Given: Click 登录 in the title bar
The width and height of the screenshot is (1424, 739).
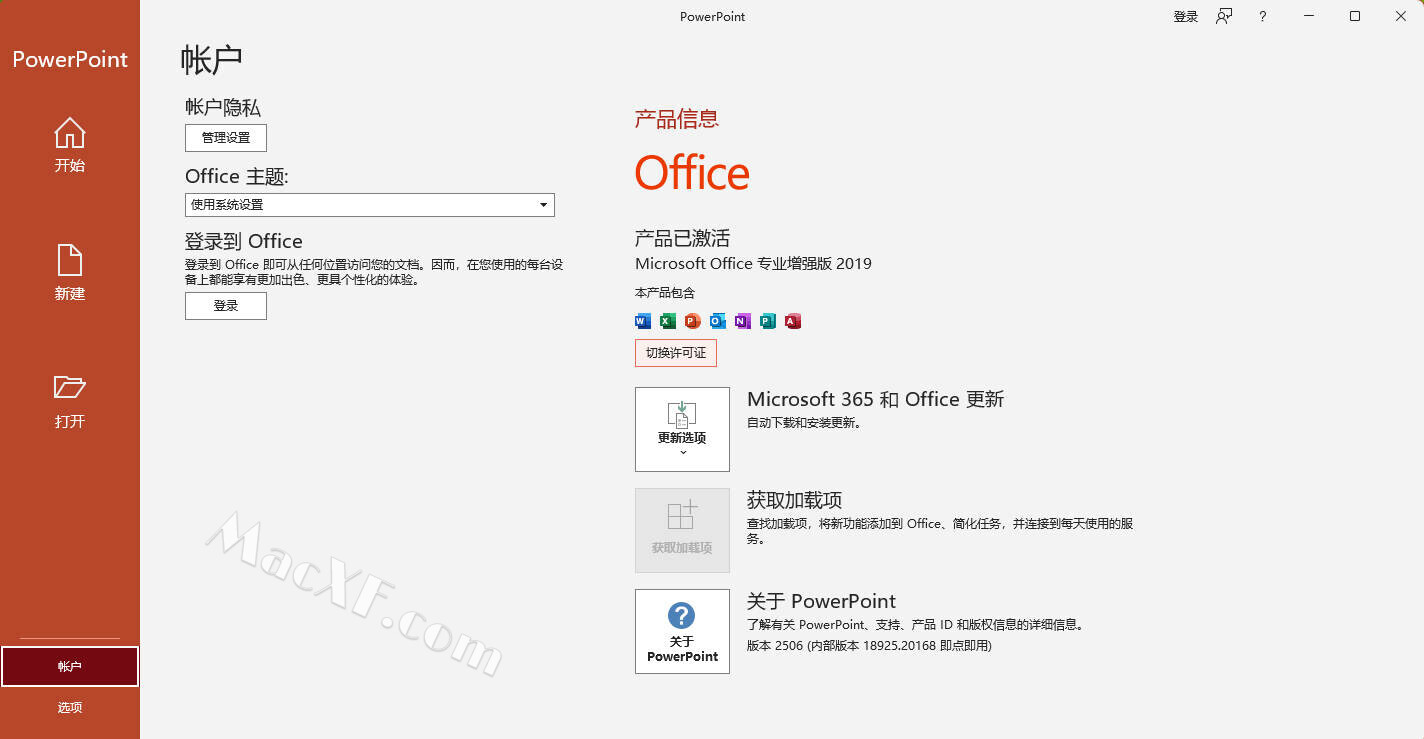Looking at the screenshot, I should click(1186, 17).
